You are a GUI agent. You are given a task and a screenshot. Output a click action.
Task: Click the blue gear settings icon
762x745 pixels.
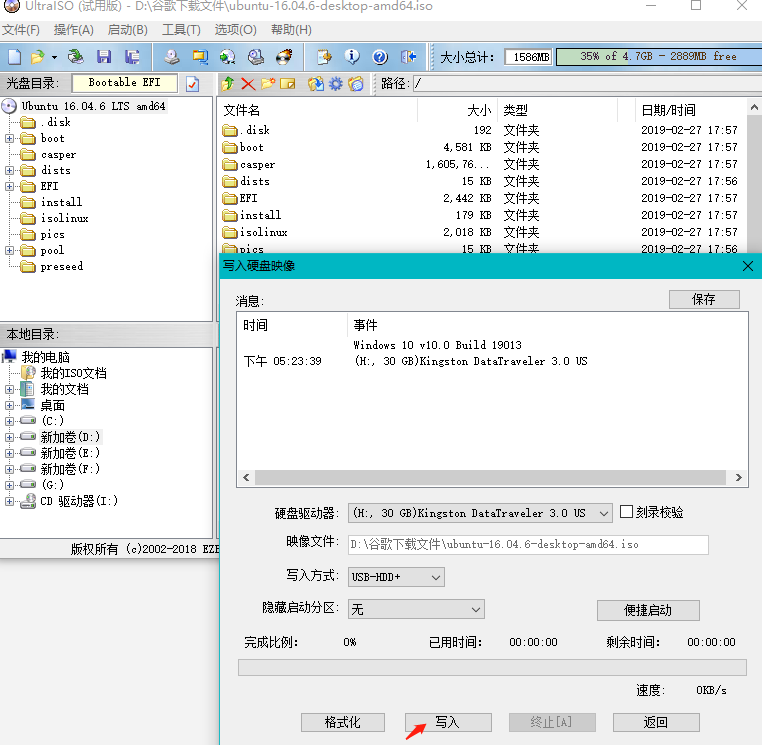tap(336, 84)
